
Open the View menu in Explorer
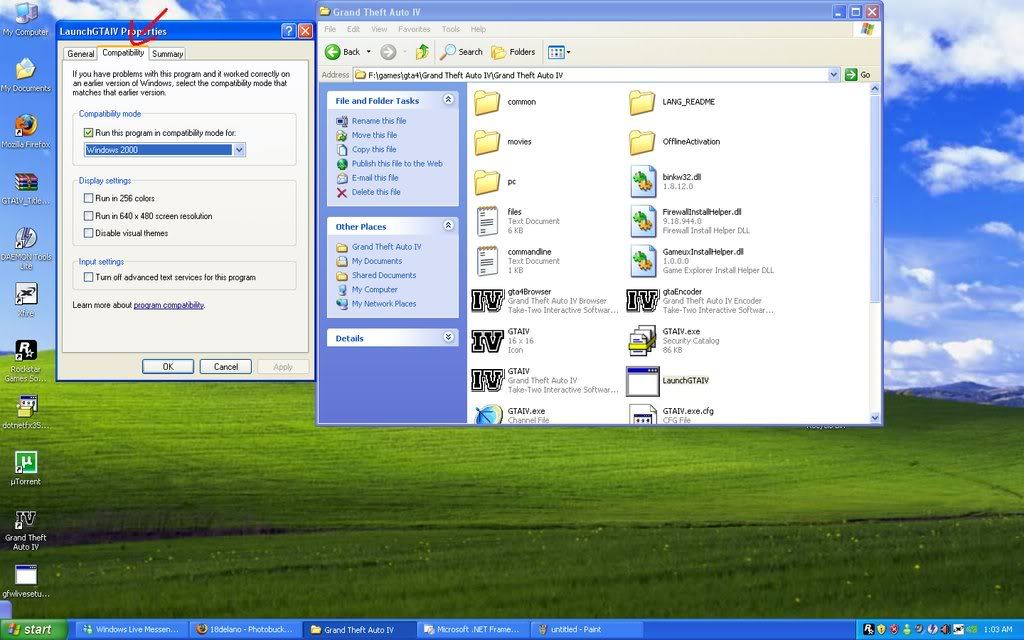pos(379,29)
